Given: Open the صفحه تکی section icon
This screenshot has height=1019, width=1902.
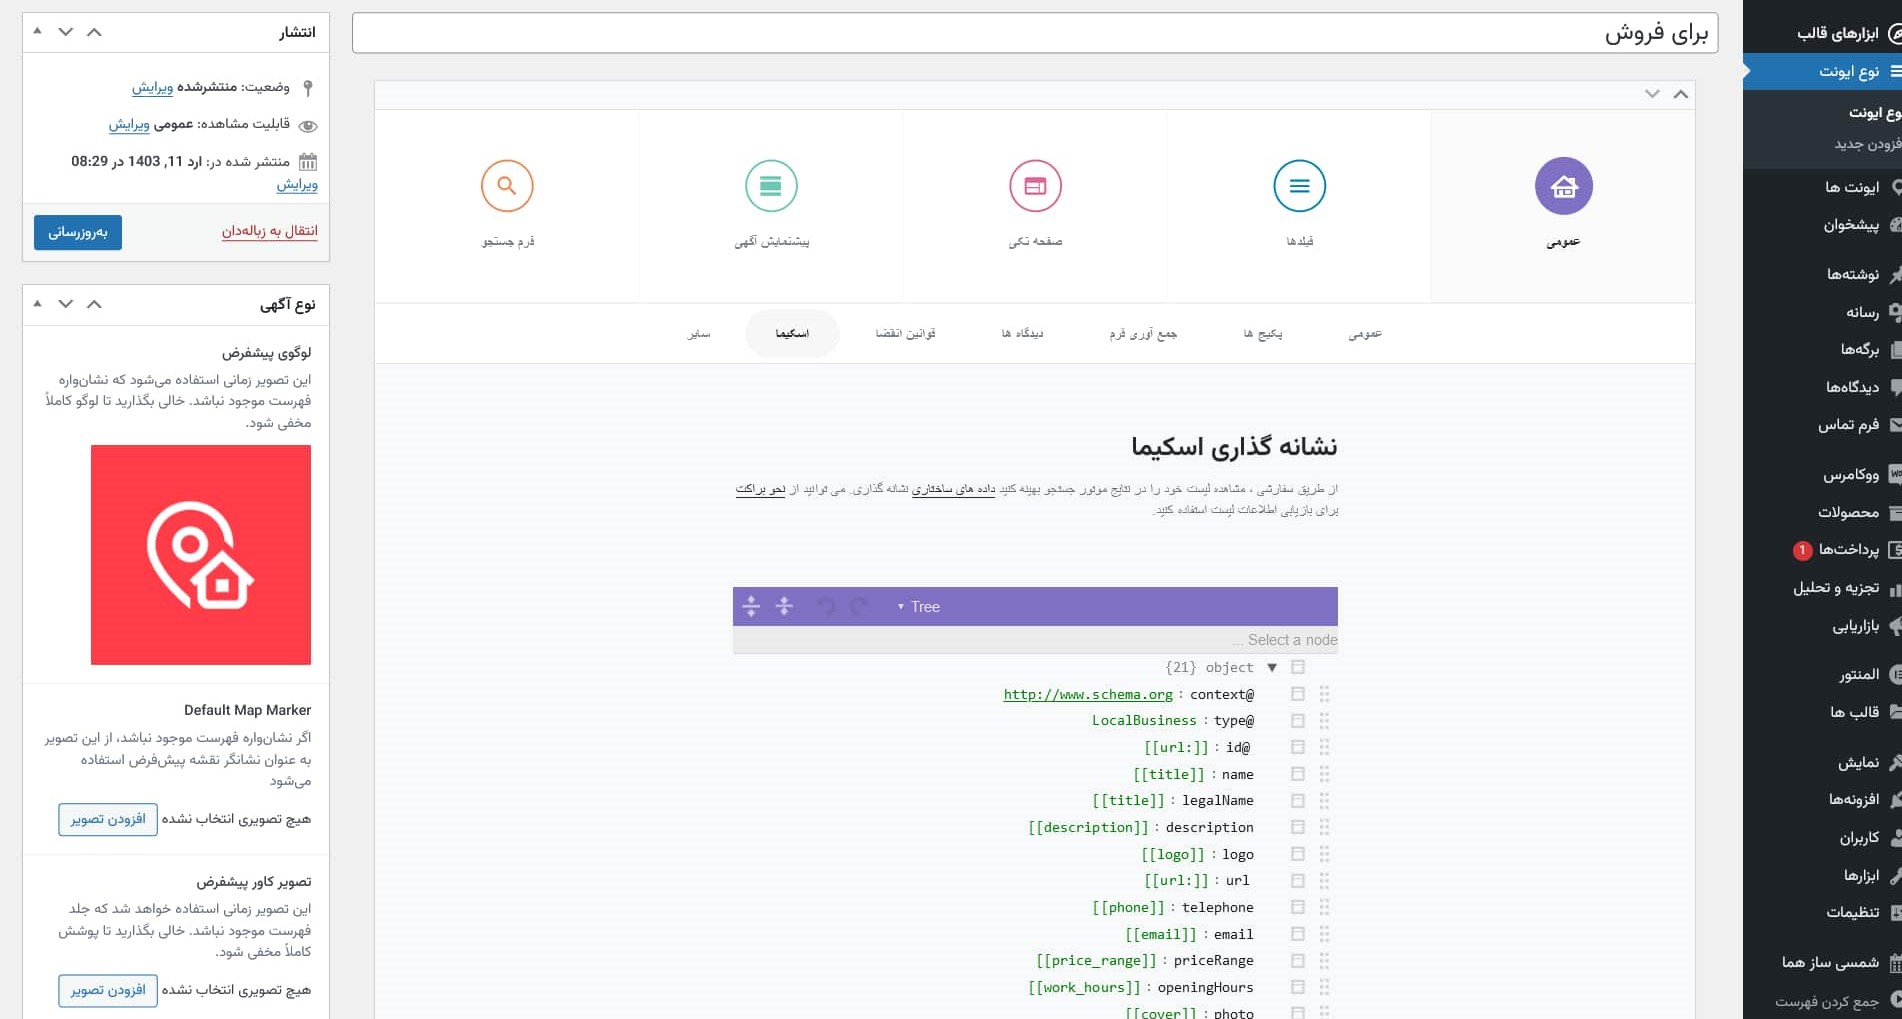Looking at the screenshot, I should click(x=1035, y=186).
